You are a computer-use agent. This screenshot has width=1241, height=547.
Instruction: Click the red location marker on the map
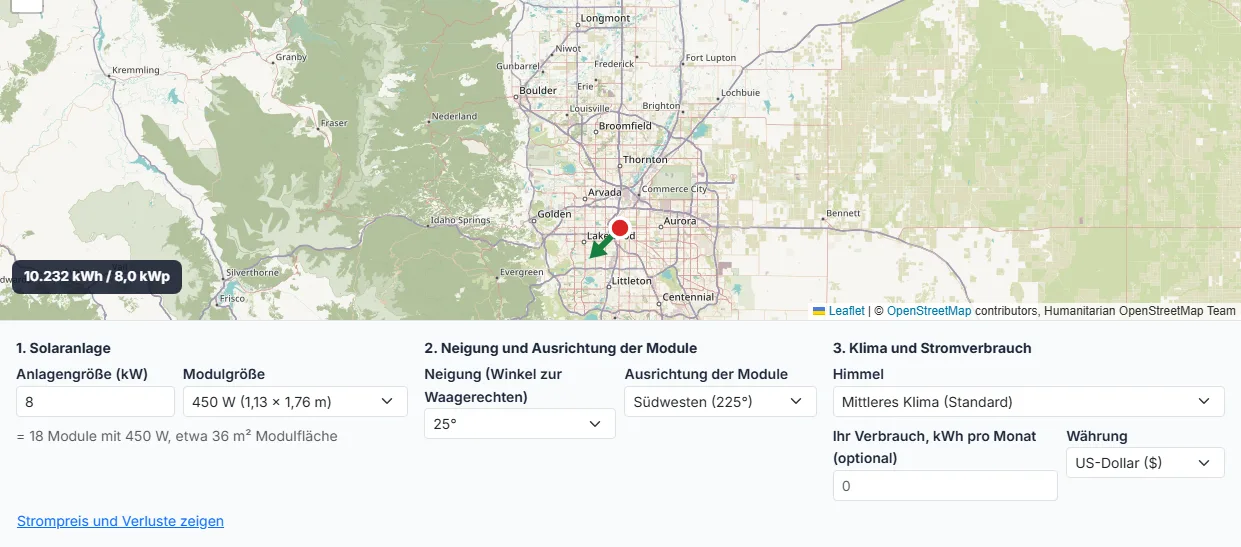tap(620, 227)
